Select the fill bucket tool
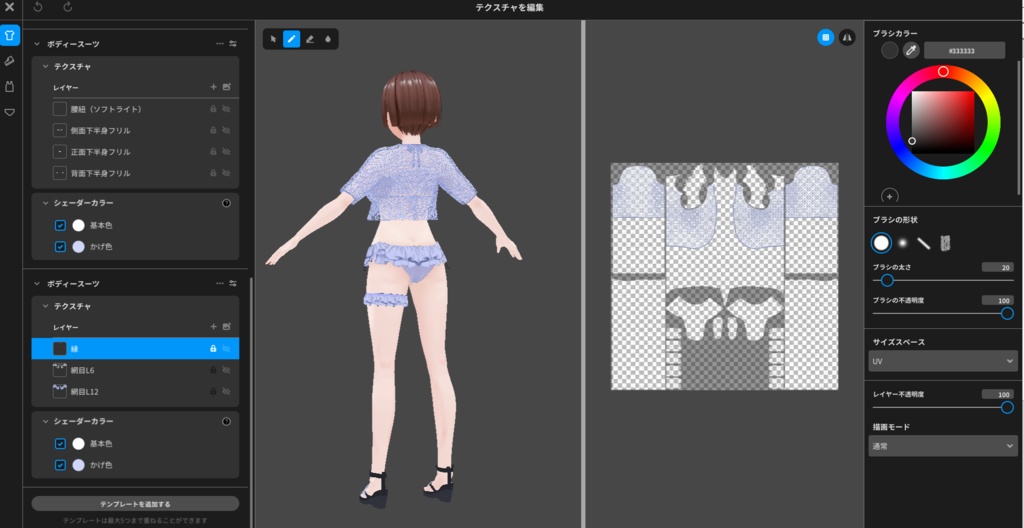Screen dimensions: 1024x528 click(328, 39)
